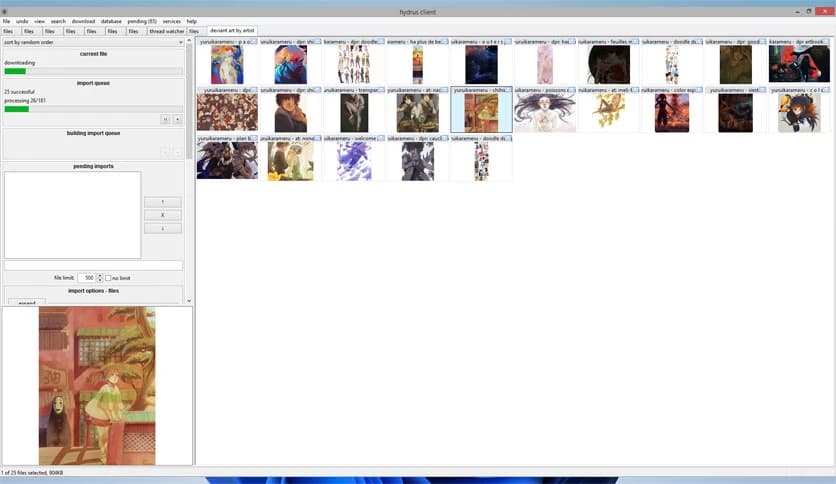Select the 'at: nono' thumbnail

point(291,158)
